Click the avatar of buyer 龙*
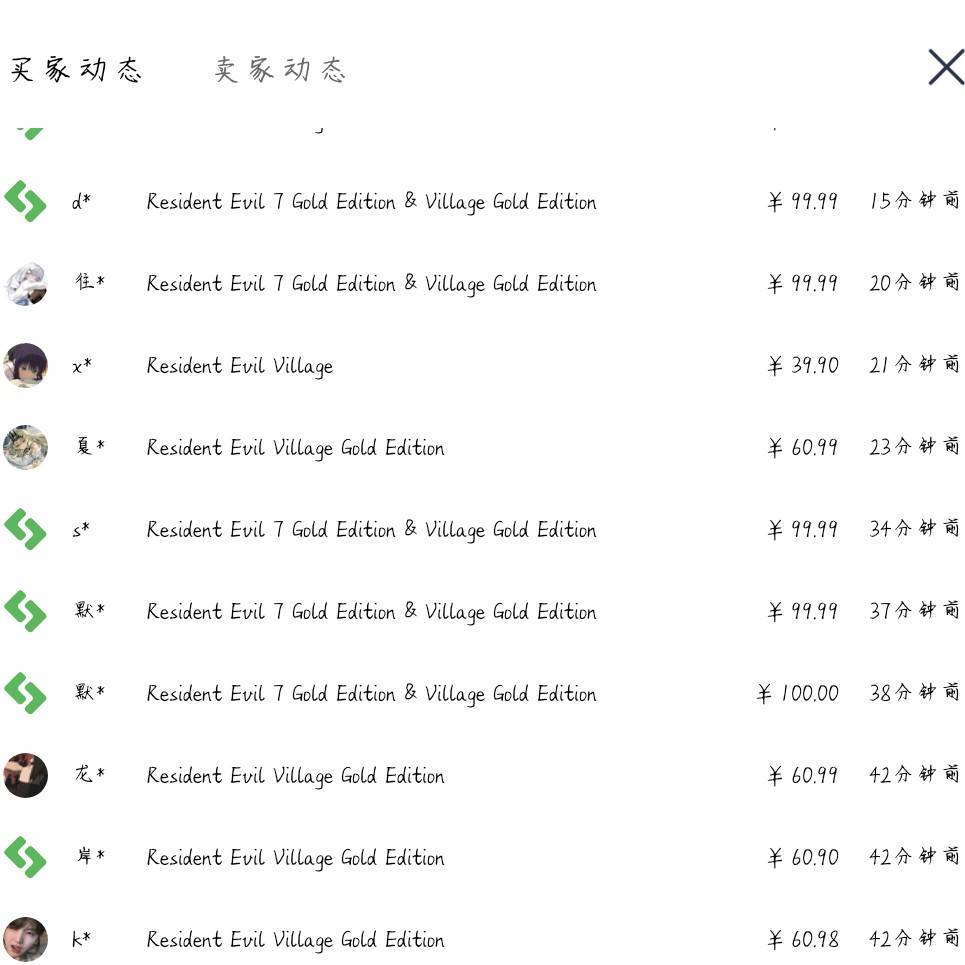 pos(25,775)
